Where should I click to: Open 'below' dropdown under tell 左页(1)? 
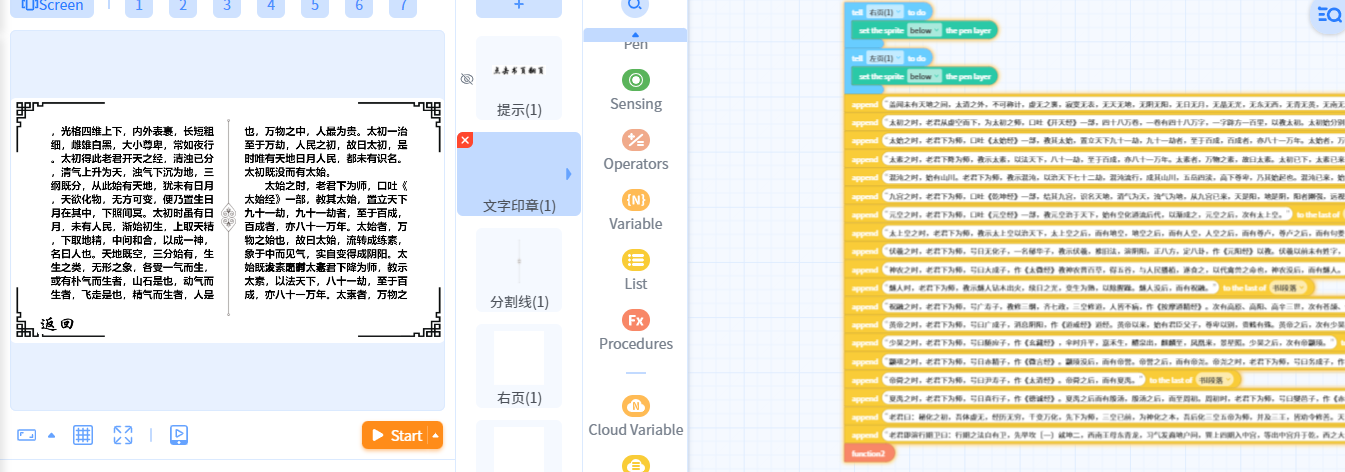pos(923,76)
